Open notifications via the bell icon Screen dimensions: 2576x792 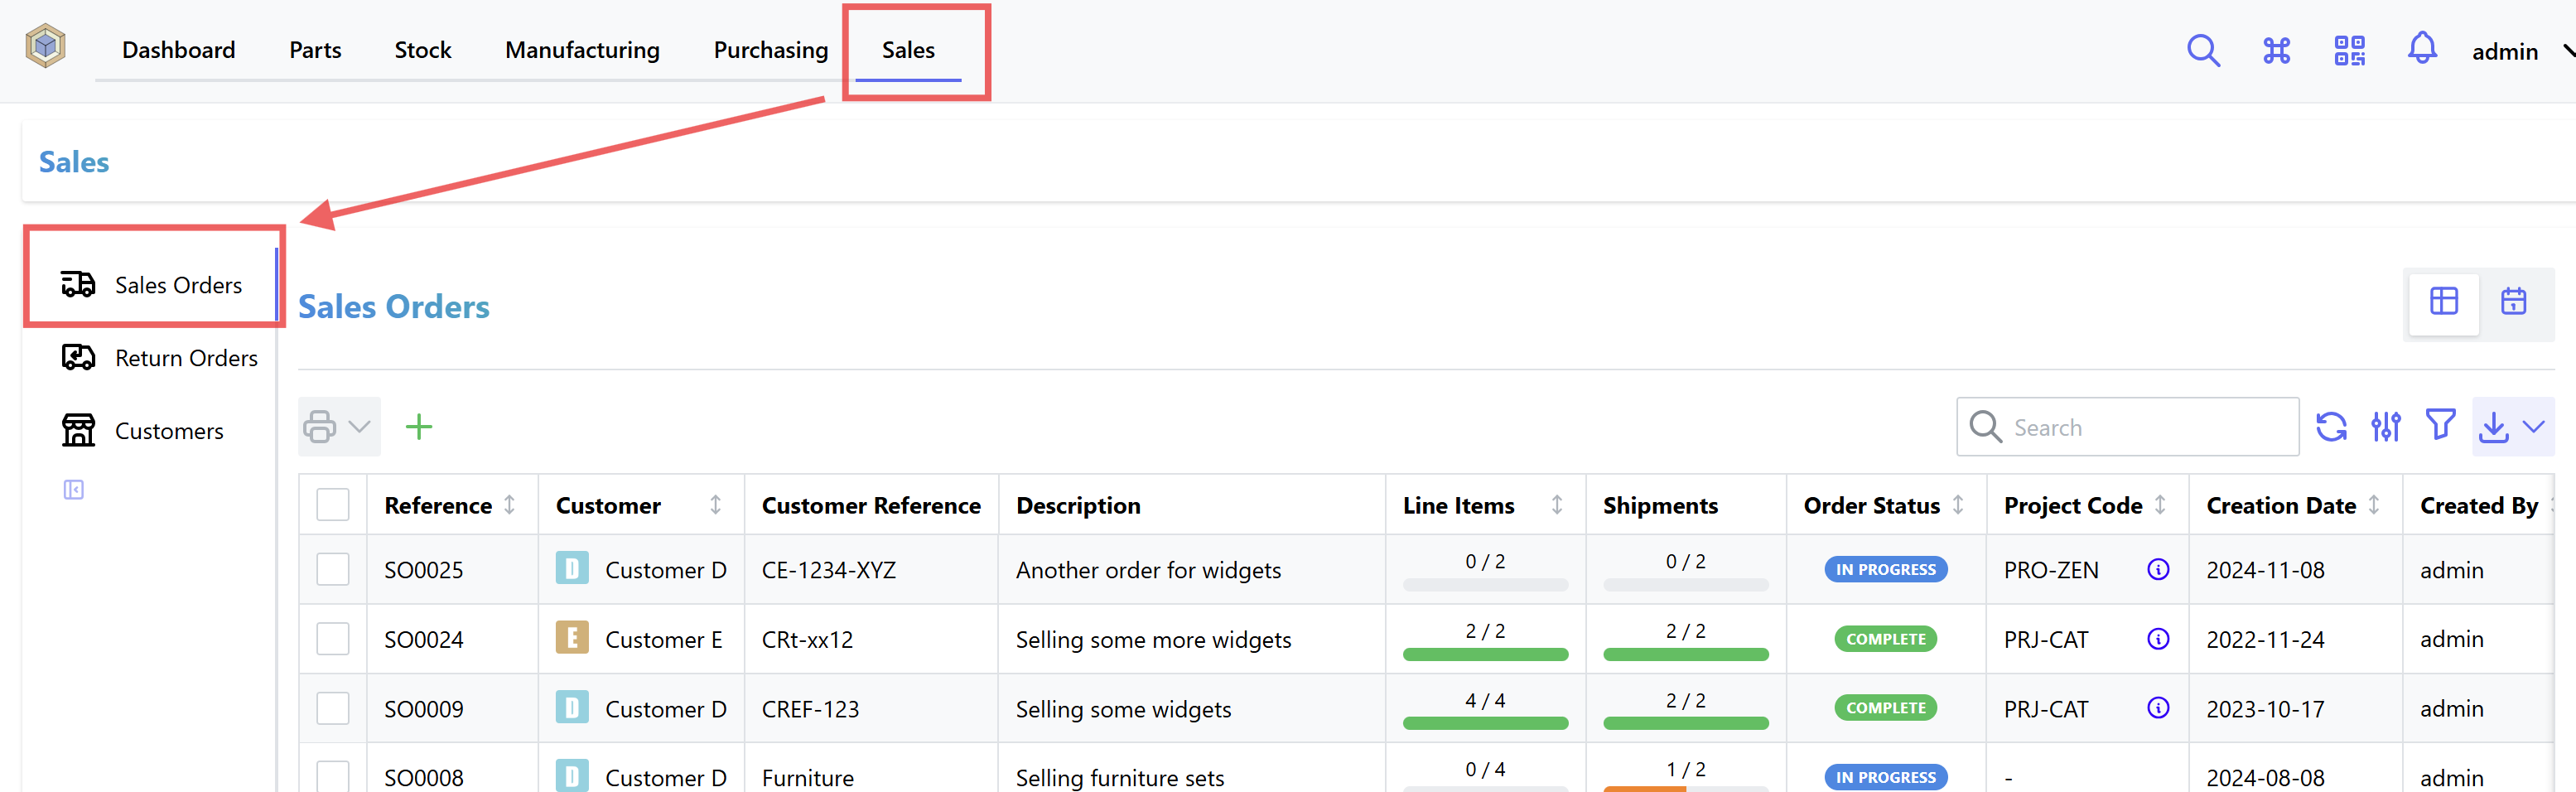coord(2422,48)
